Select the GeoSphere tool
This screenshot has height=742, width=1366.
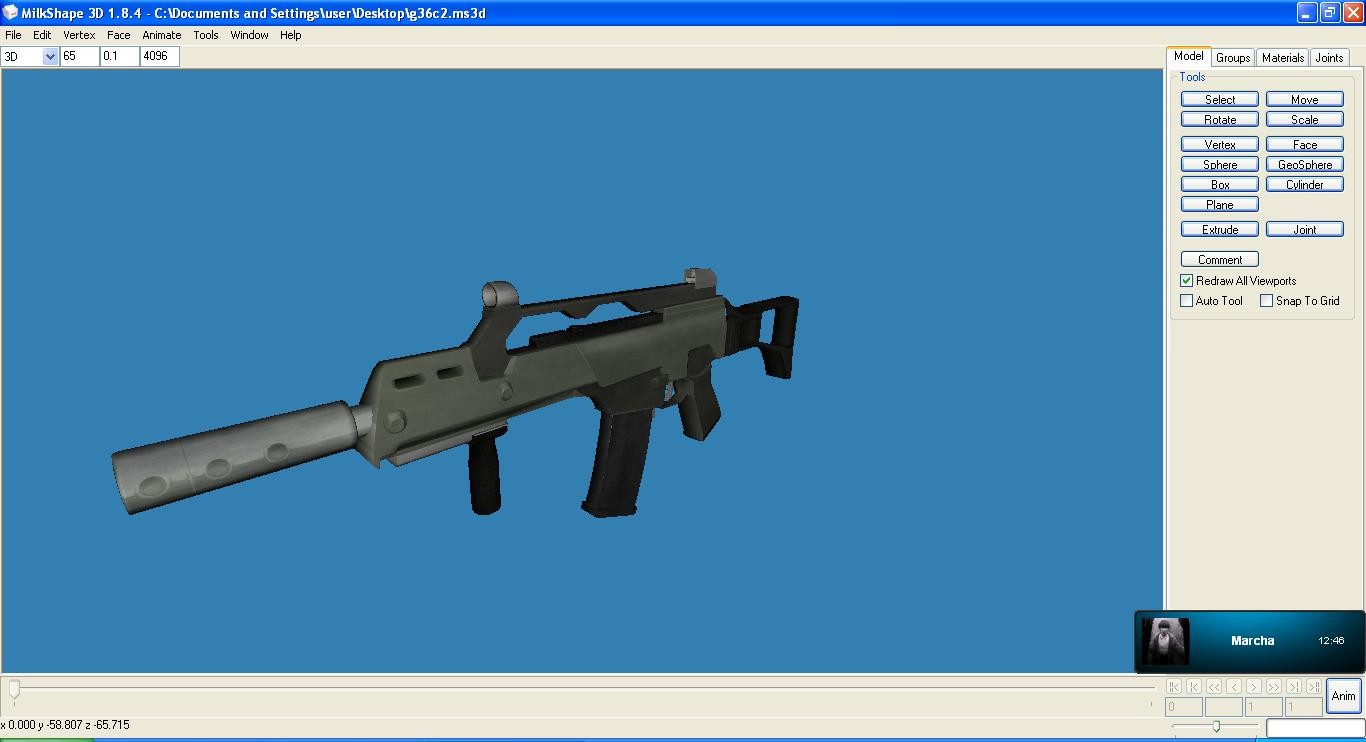[1304, 164]
